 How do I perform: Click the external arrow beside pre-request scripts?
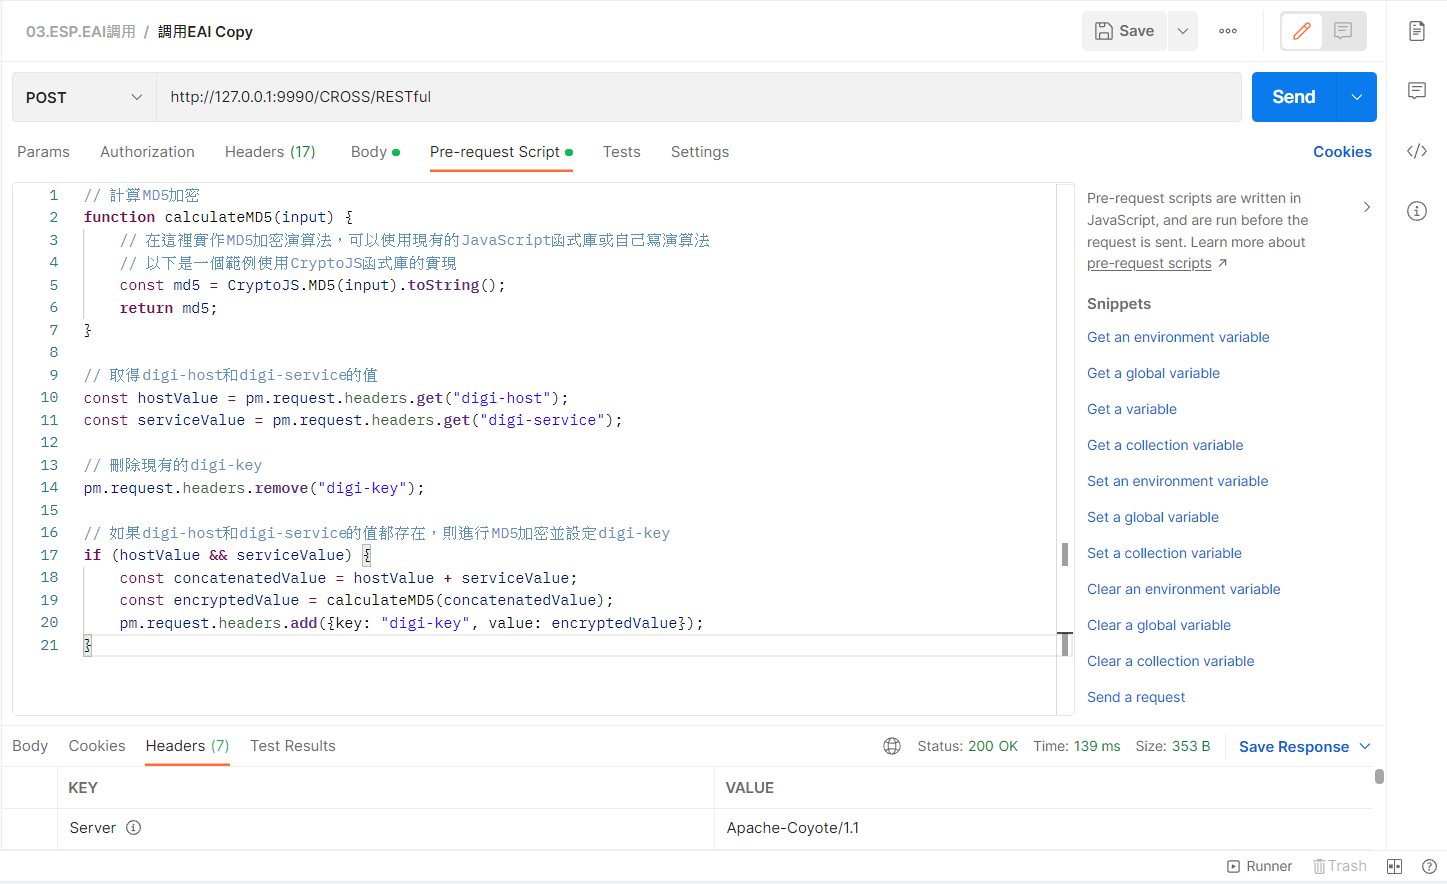tap(1222, 263)
